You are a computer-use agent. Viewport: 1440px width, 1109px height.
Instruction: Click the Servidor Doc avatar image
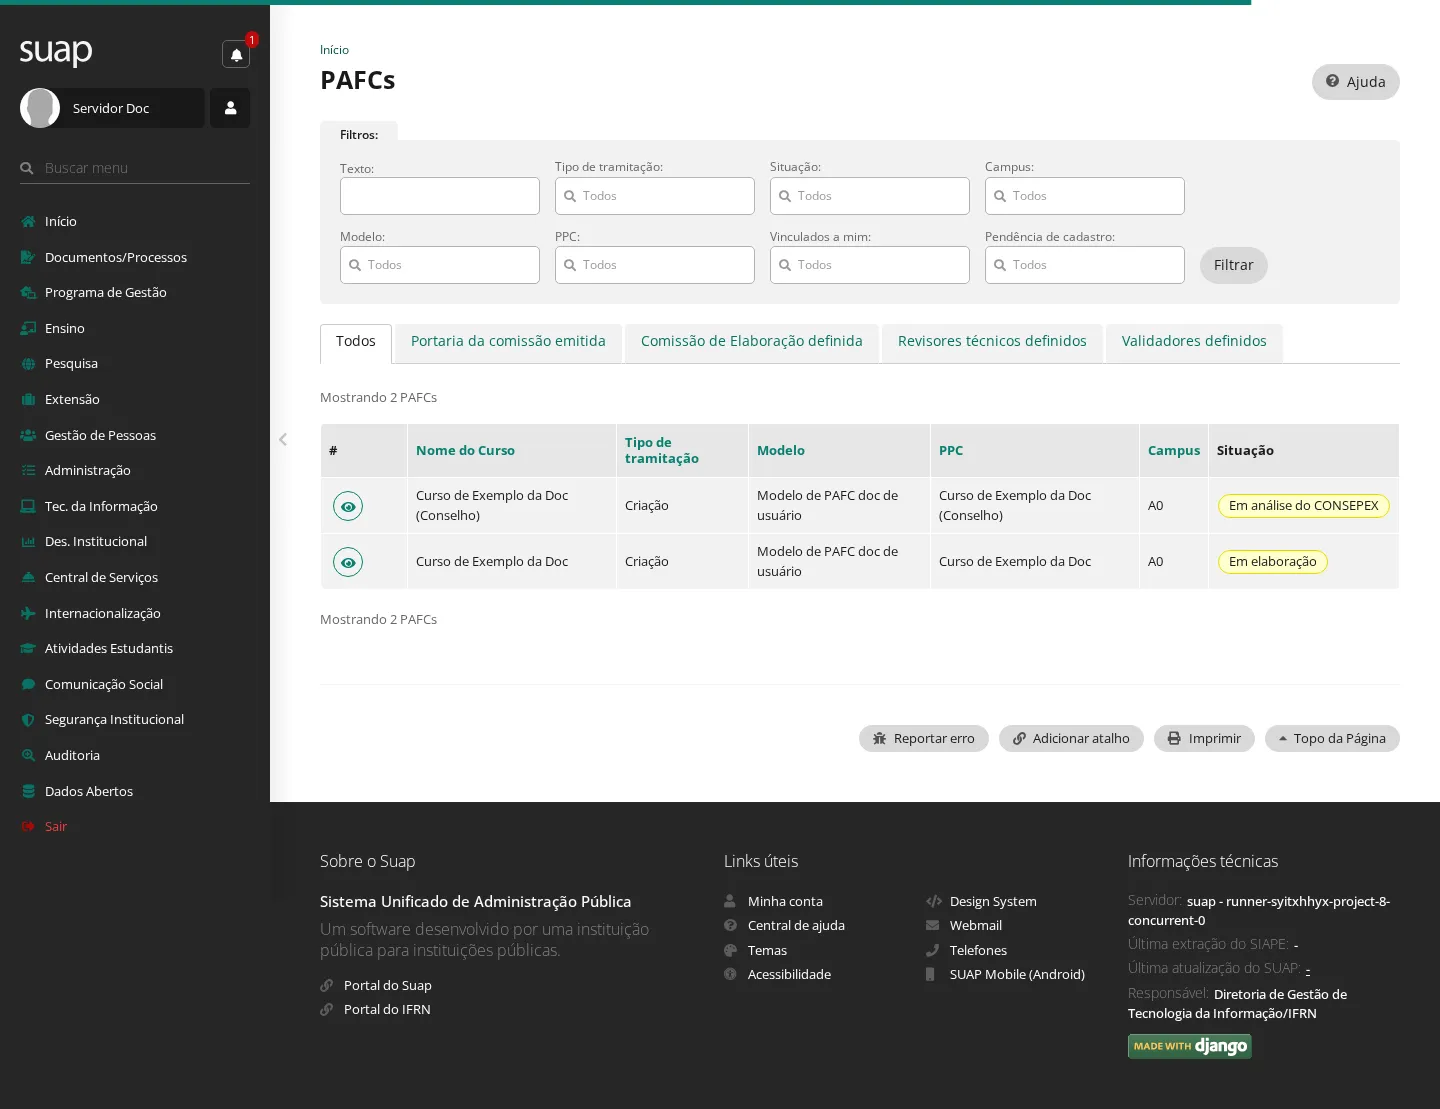click(x=40, y=108)
